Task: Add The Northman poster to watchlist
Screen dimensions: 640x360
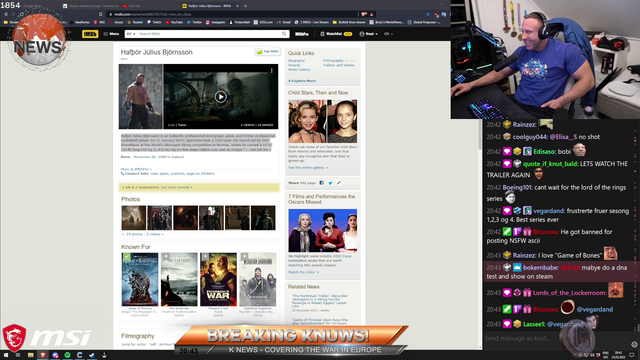Action: pos(166,257)
